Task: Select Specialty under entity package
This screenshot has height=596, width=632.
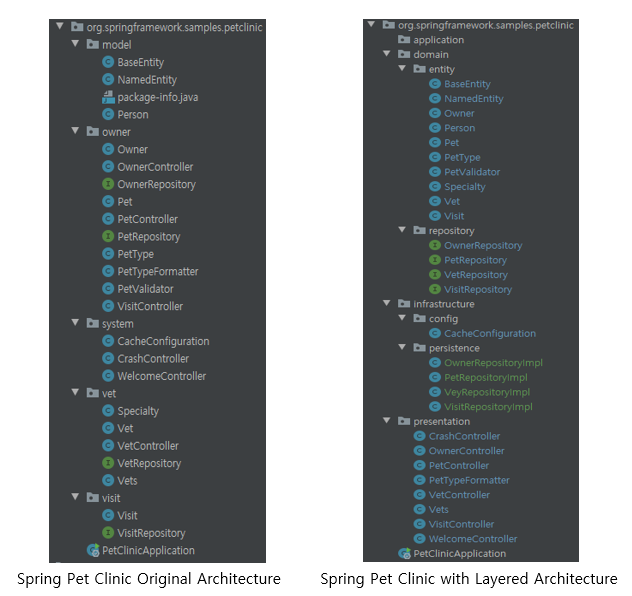Action: click(465, 187)
